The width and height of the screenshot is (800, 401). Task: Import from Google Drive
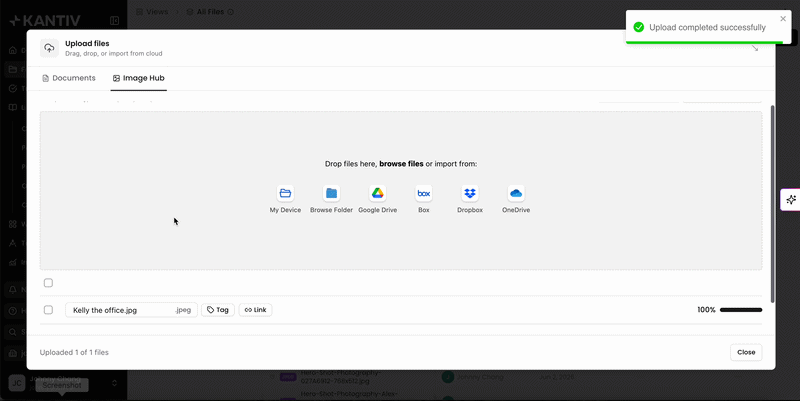click(378, 193)
